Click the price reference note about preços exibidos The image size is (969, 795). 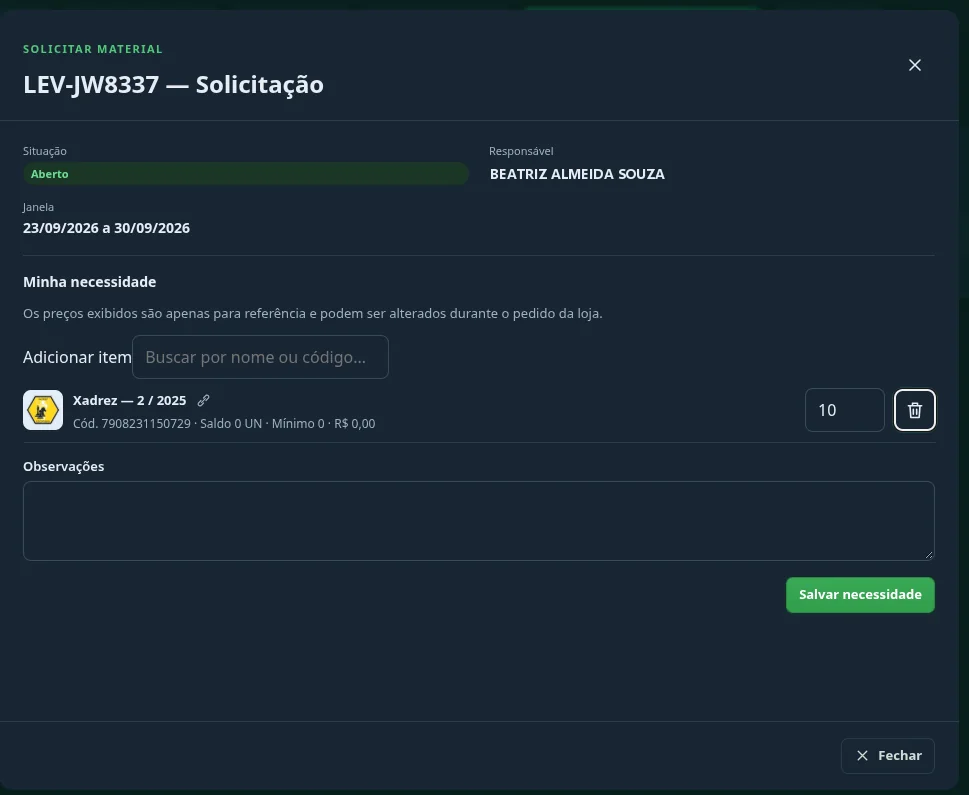point(313,313)
